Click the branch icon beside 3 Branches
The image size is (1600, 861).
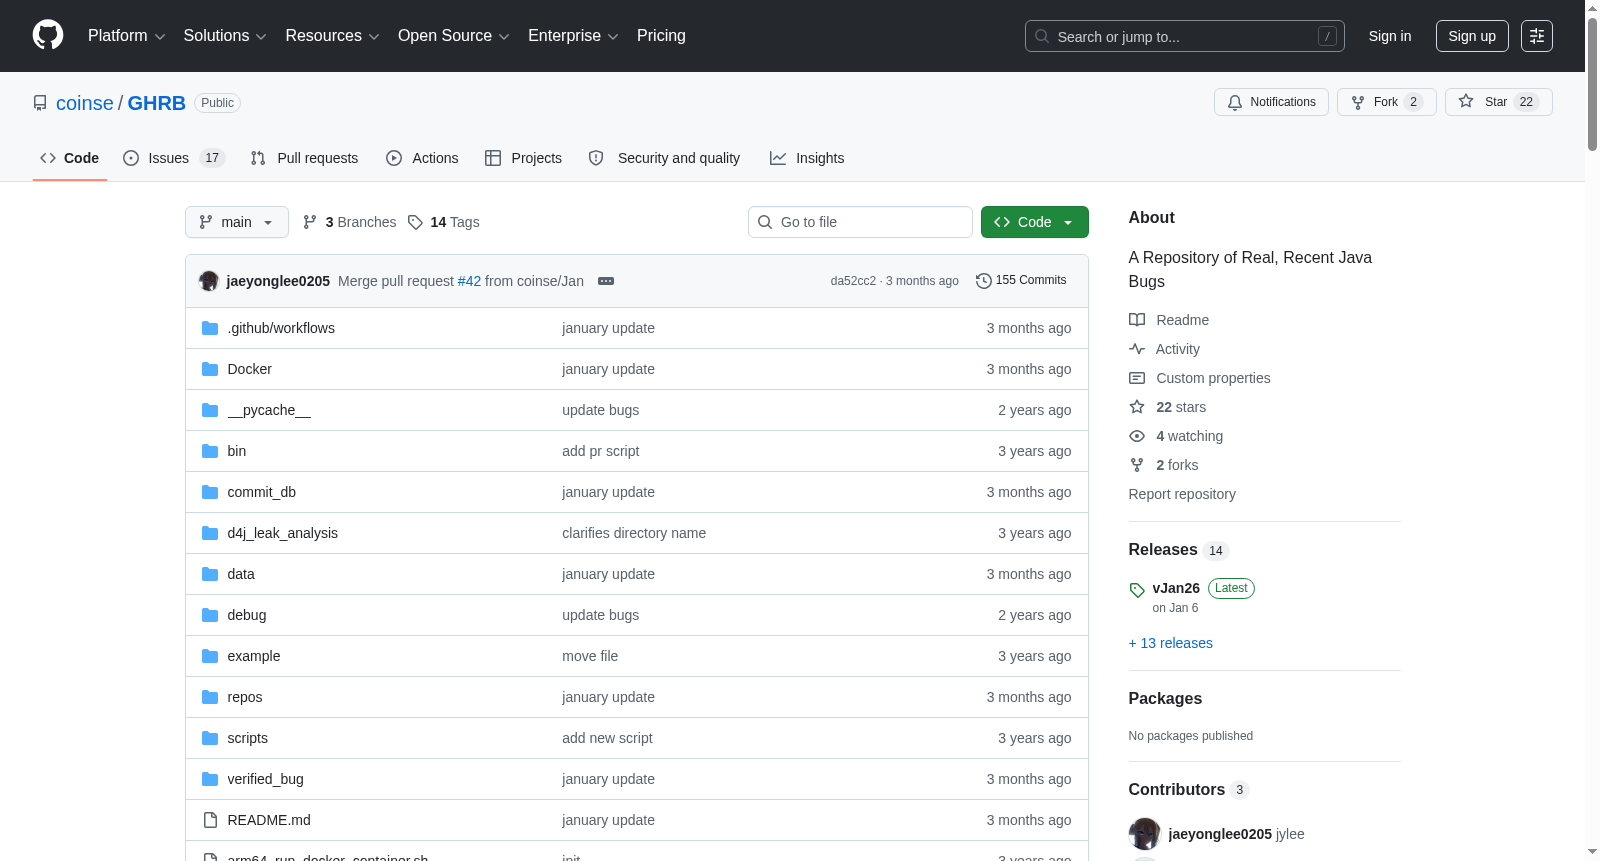pos(310,222)
